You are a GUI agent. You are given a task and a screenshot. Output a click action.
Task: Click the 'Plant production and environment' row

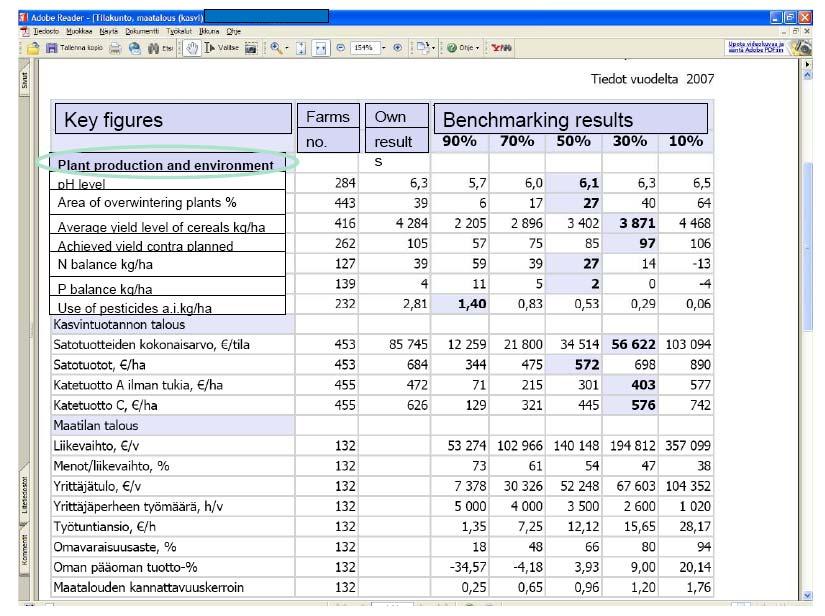(167, 163)
